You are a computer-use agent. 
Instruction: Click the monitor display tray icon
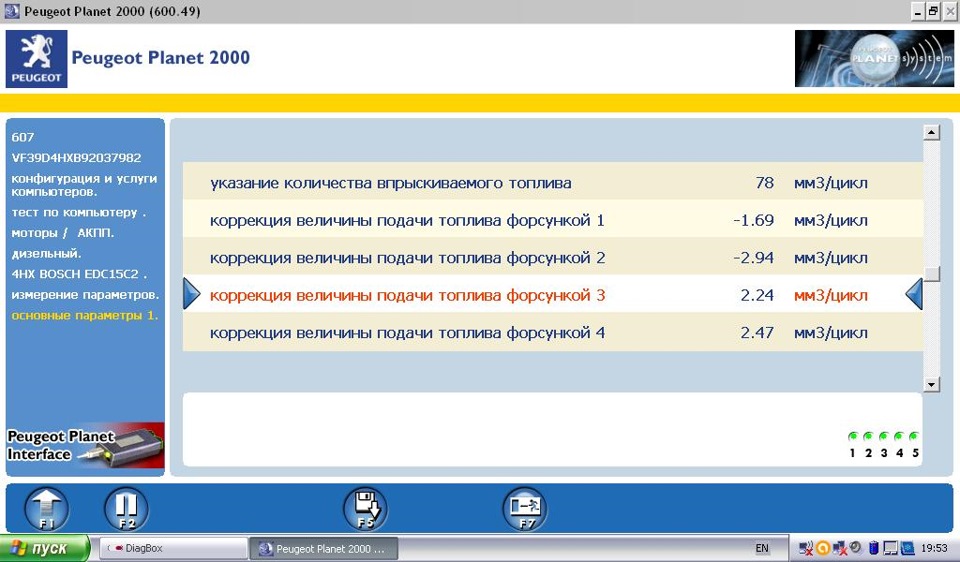[891, 548]
